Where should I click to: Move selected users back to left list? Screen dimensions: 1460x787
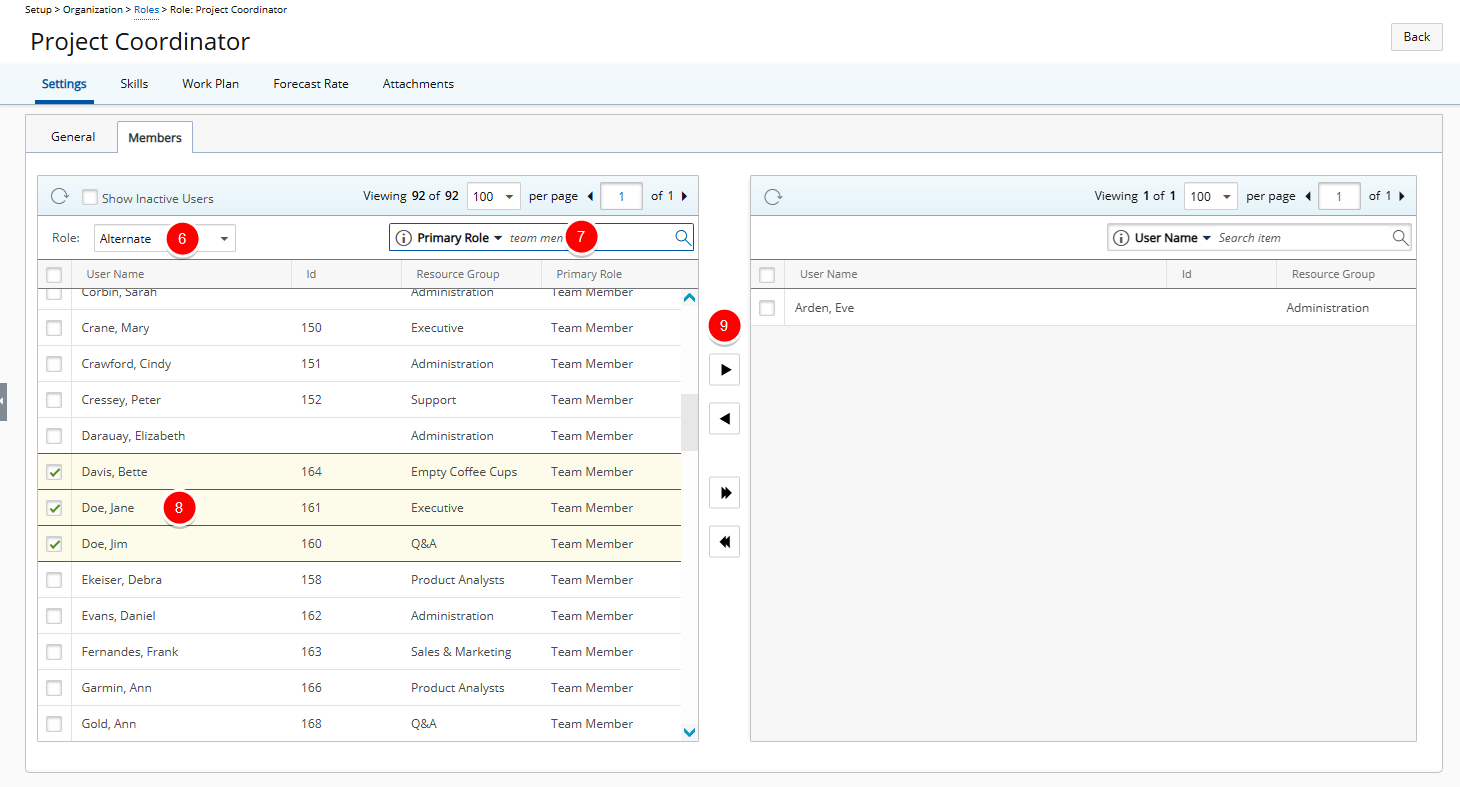point(725,418)
